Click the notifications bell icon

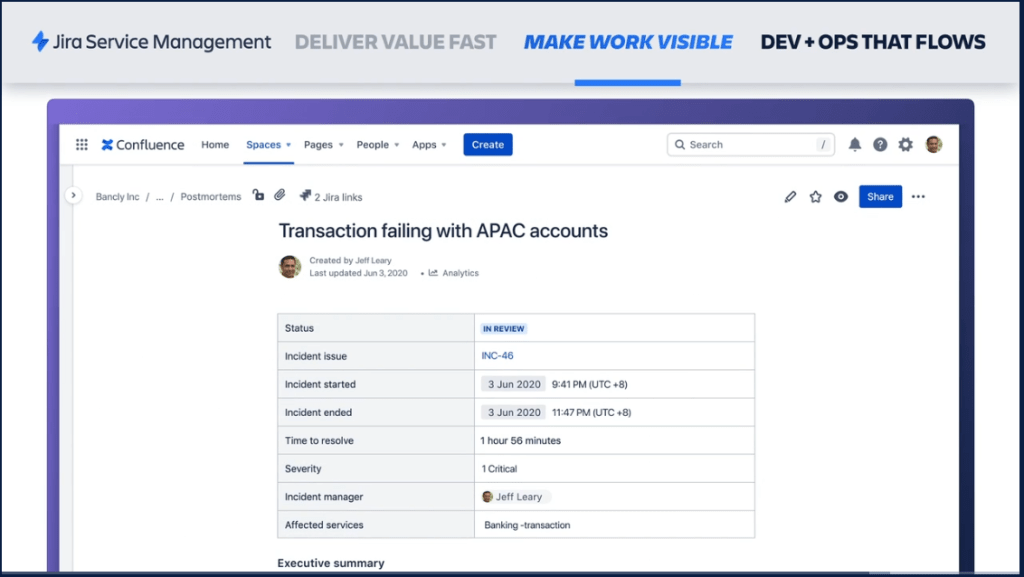(855, 145)
